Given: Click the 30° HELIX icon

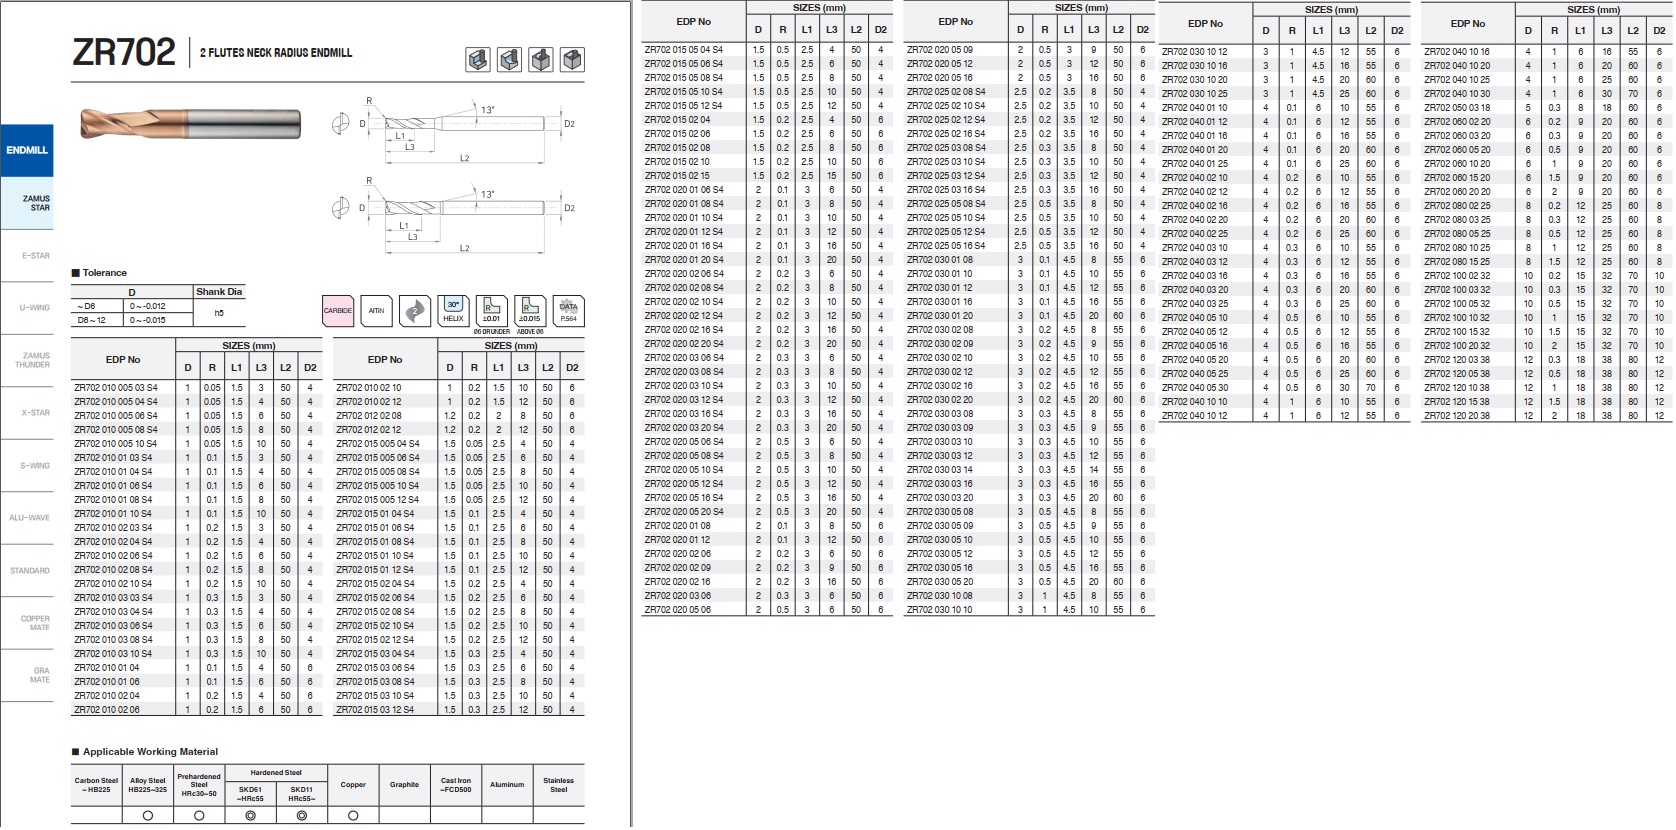Looking at the screenshot, I should 454,311.
